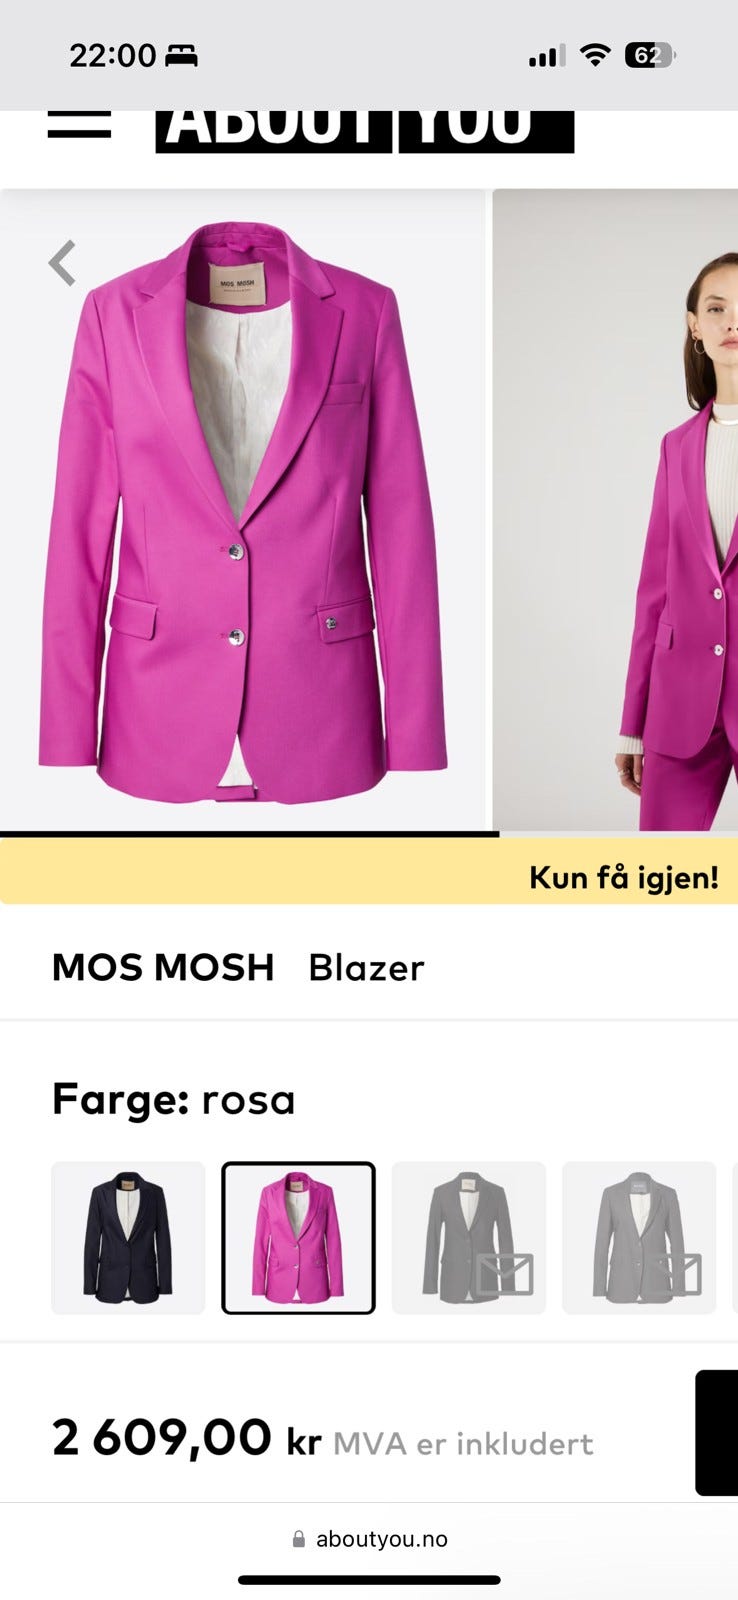Tap the aboutyou.no address bar
738x1600 pixels.
click(369, 1539)
